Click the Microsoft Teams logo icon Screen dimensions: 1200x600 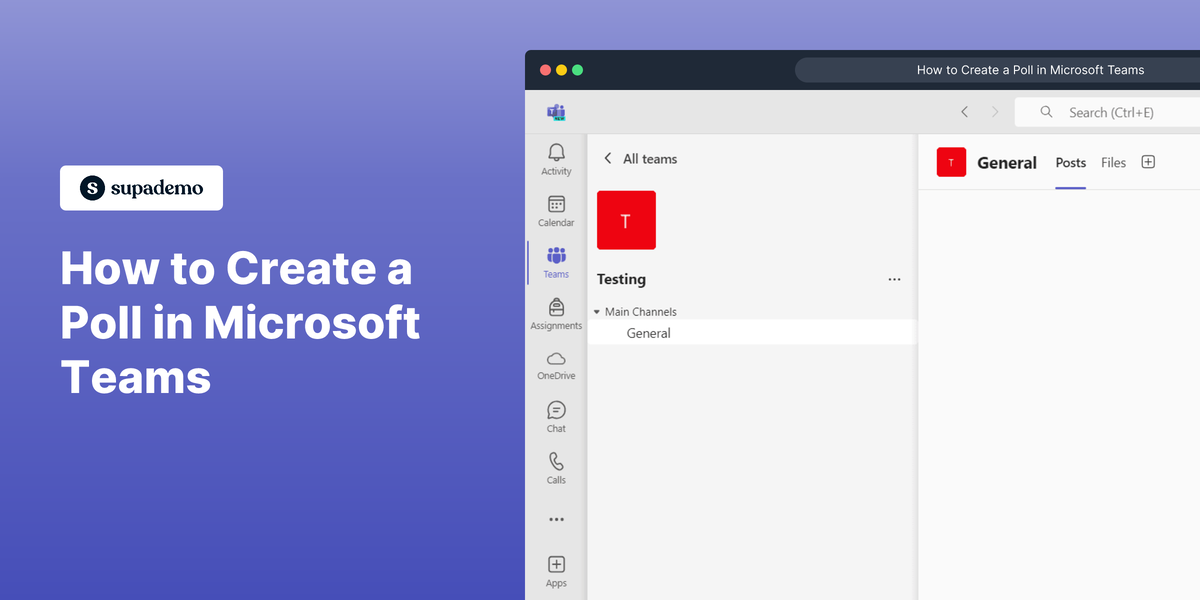pyautogui.click(x=556, y=112)
